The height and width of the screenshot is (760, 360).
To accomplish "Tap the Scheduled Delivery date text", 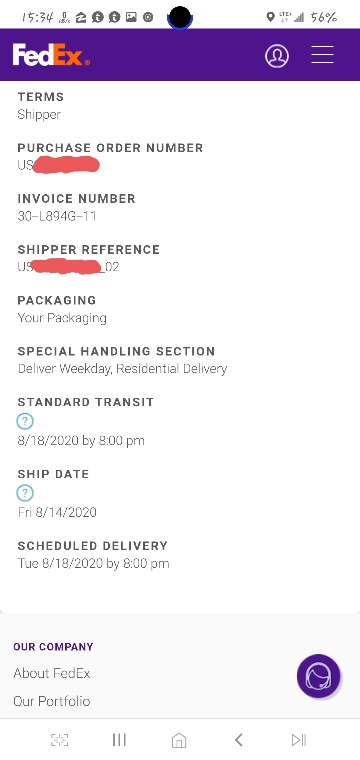I will point(94,563).
